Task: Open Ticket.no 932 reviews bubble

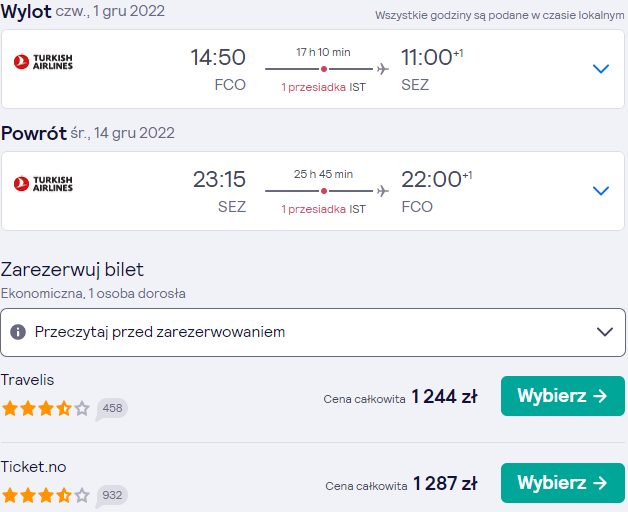Action: point(112,496)
